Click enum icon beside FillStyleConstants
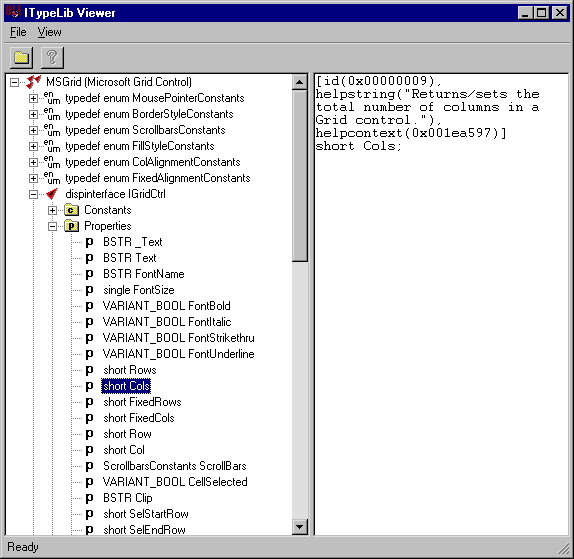 click(x=52, y=146)
